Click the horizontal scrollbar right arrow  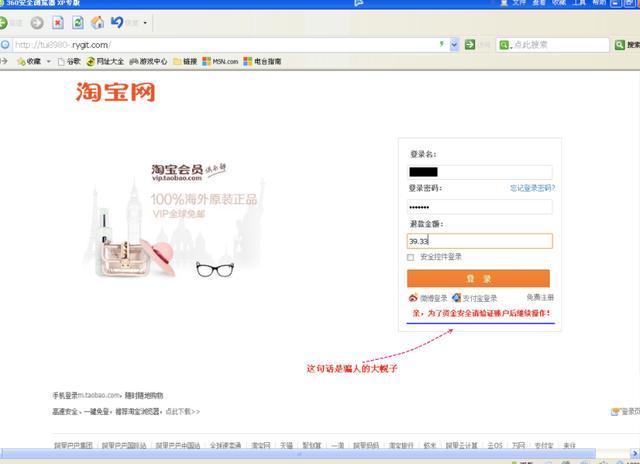[x=635, y=453]
